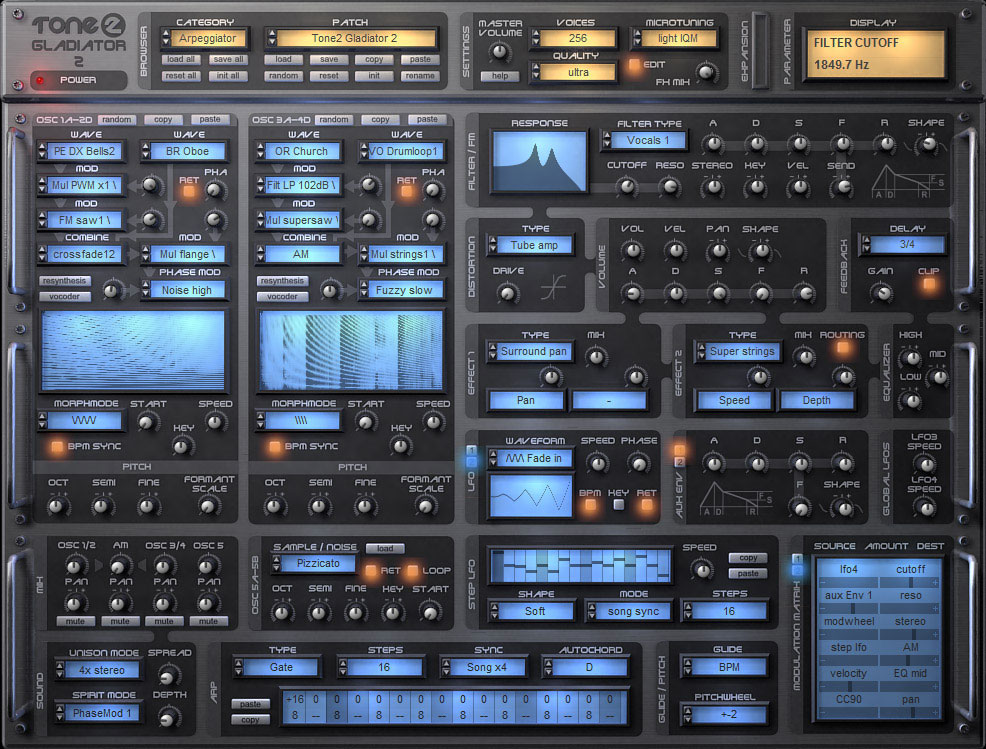Open the Microtuning dropdown light IQM

(674, 38)
